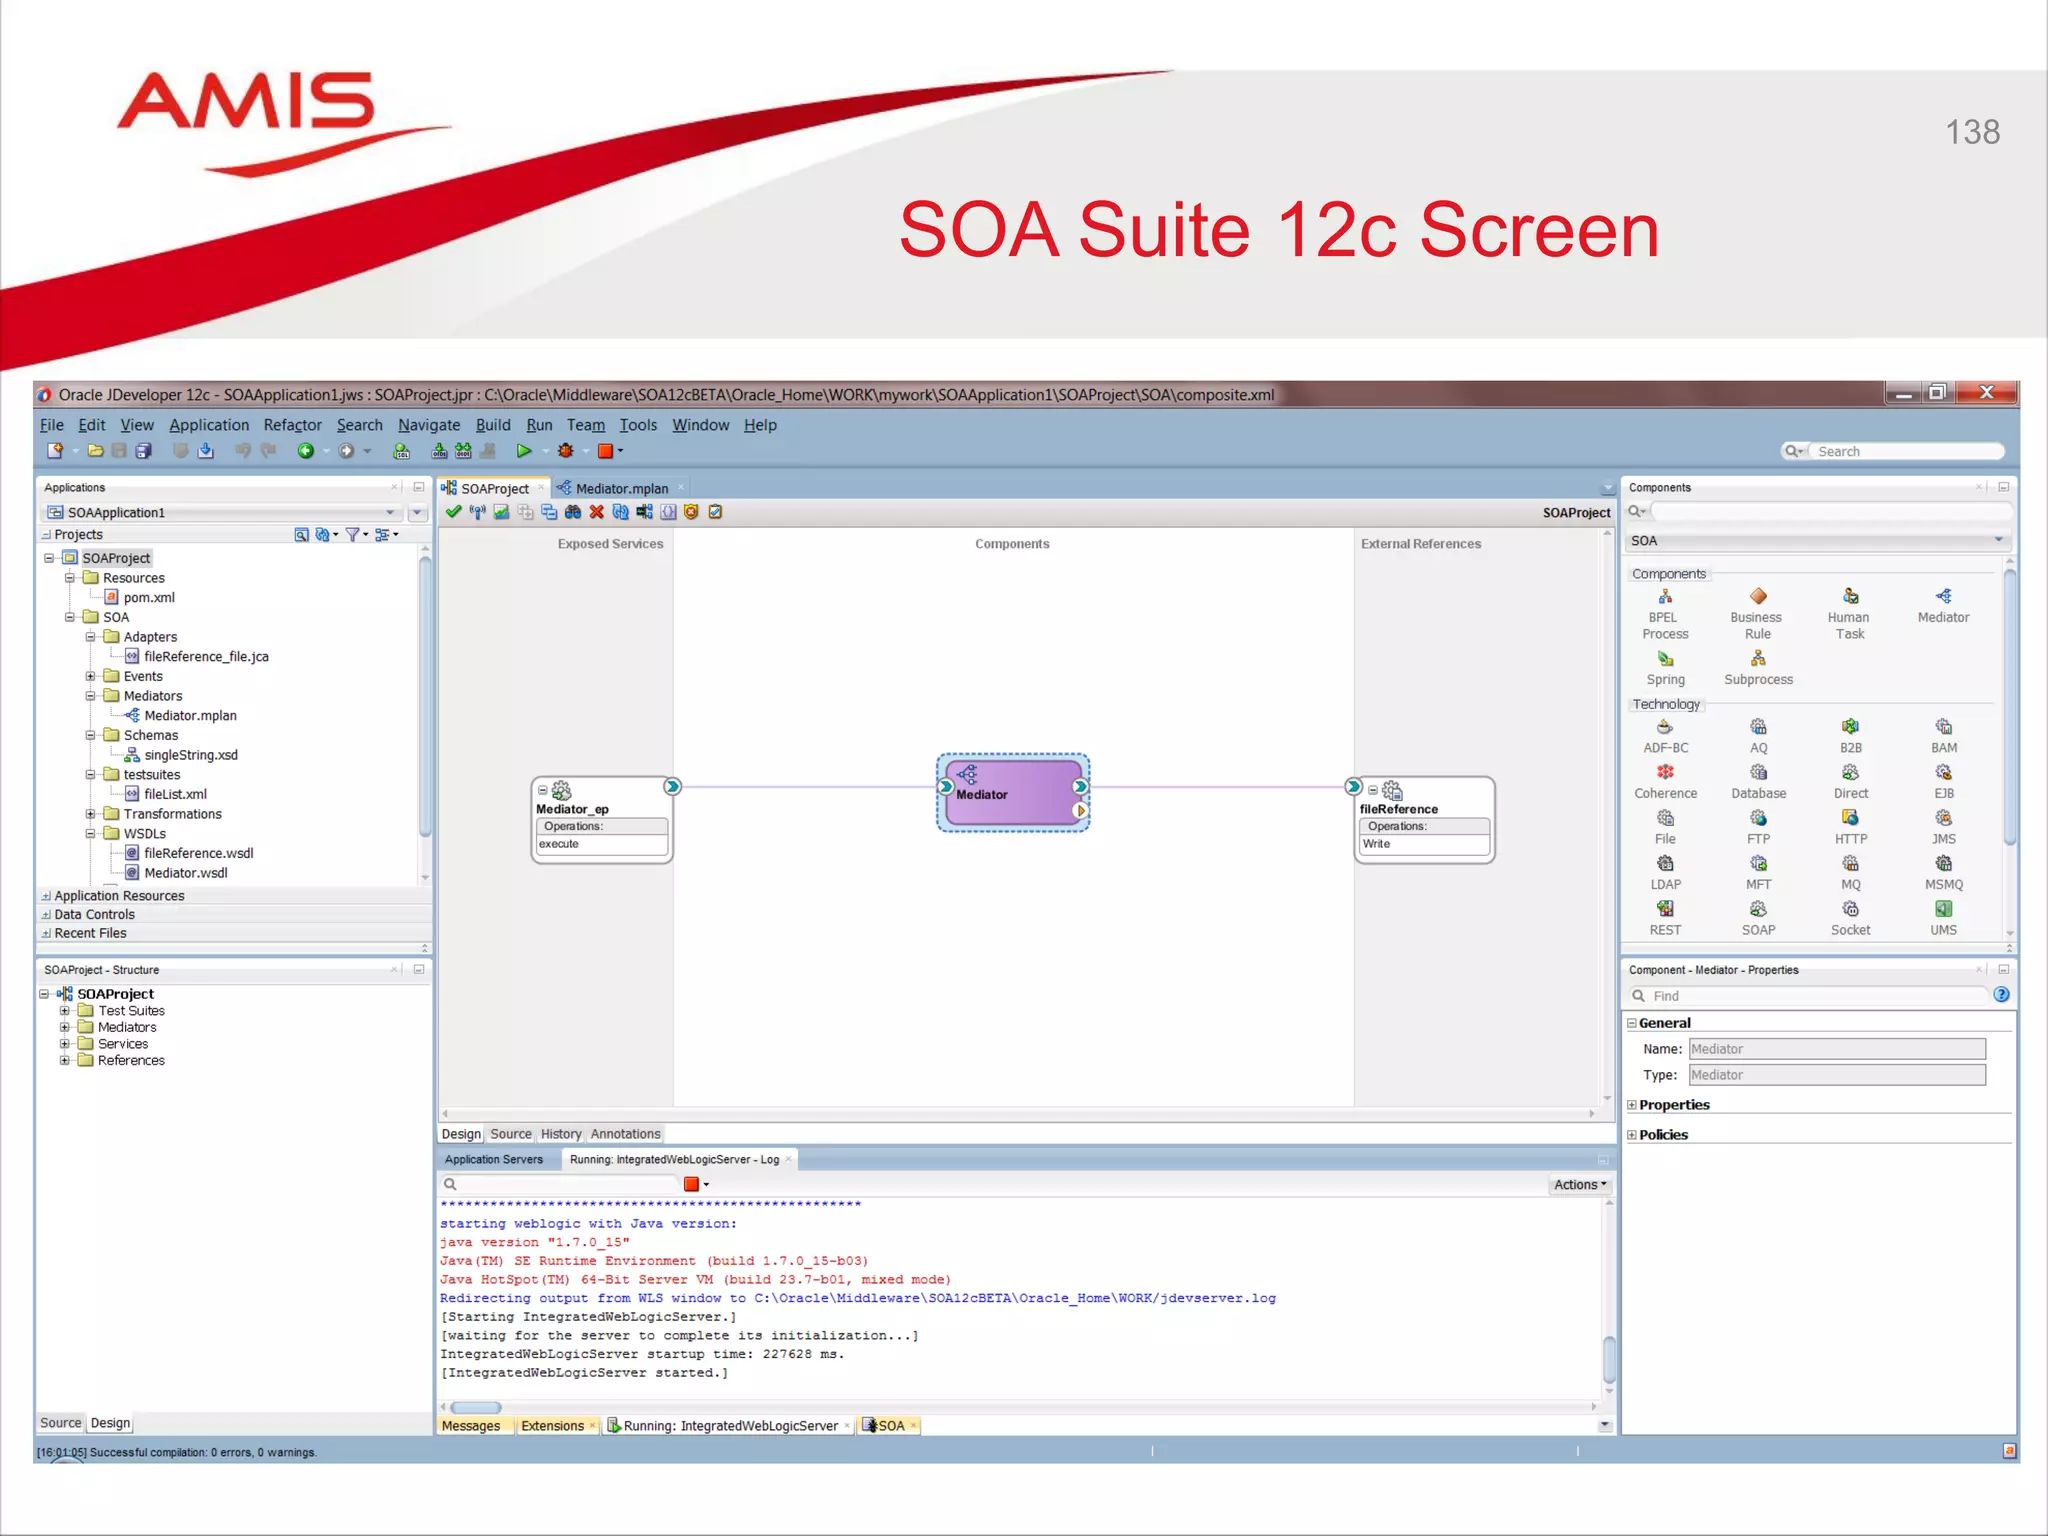This screenshot has height=1536, width=2048.
Task: Open the File menu
Action: click(x=52, y=425)
